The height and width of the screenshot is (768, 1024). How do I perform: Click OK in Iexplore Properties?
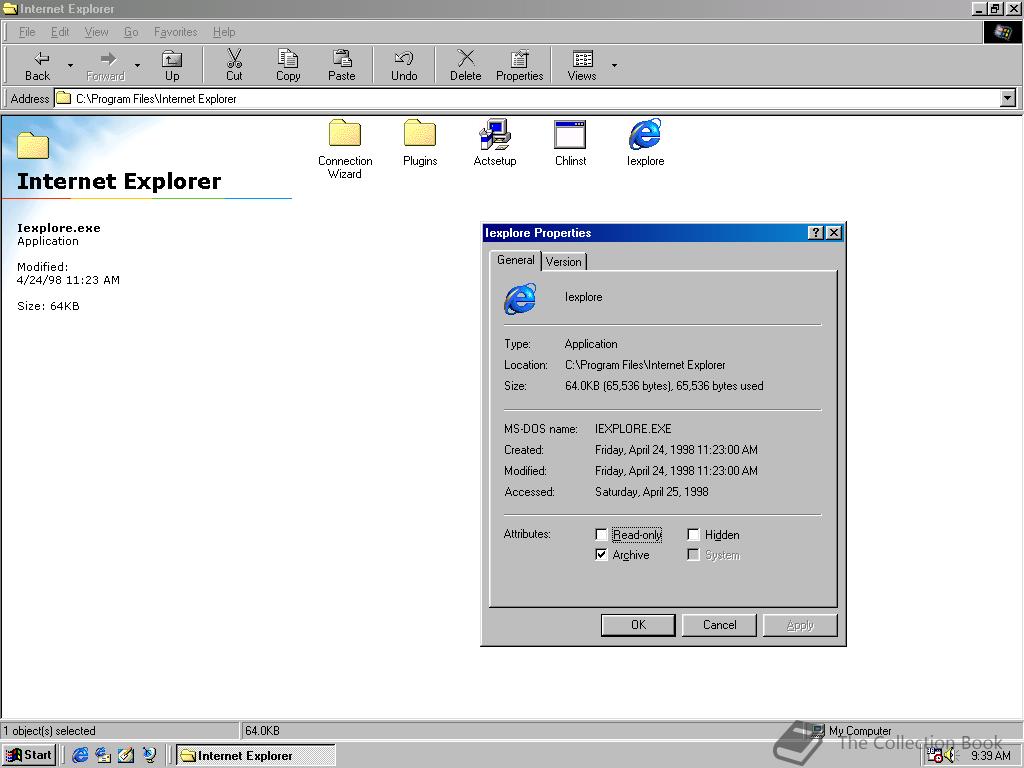click(x=638, y=625)
